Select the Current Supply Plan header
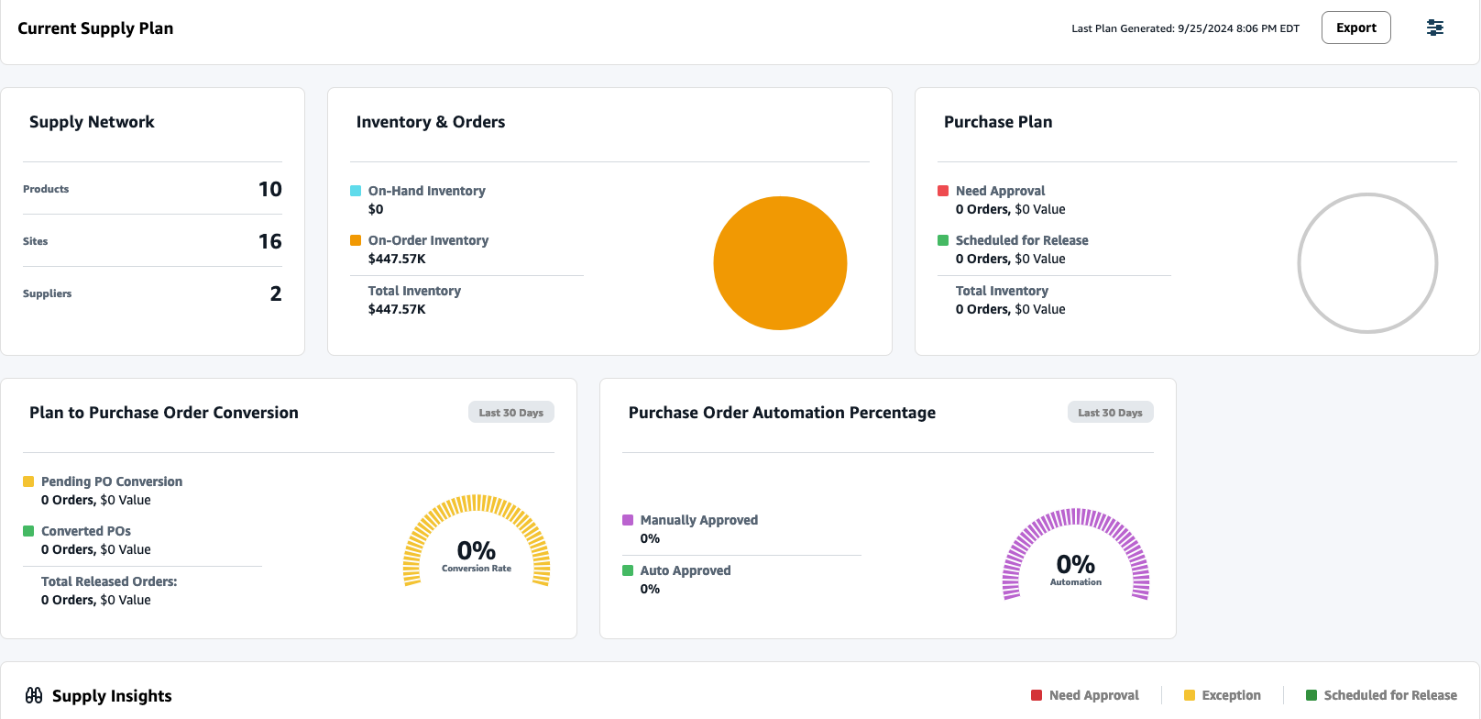Screen dimensions: 1481x719 [95, 28]
